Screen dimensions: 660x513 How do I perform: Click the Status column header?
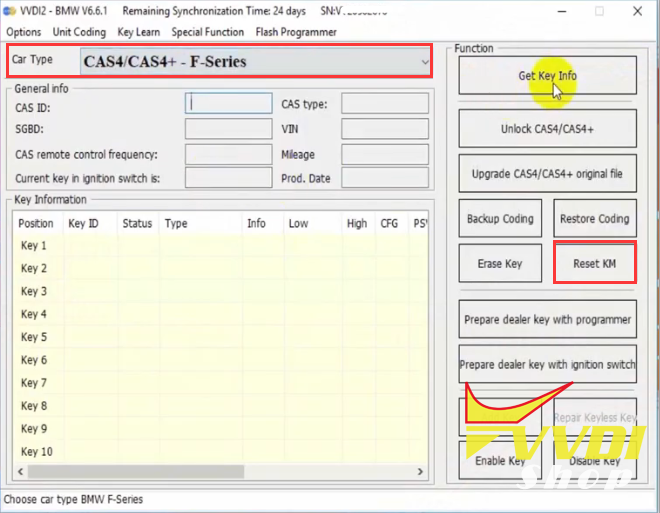pos(137,224)
